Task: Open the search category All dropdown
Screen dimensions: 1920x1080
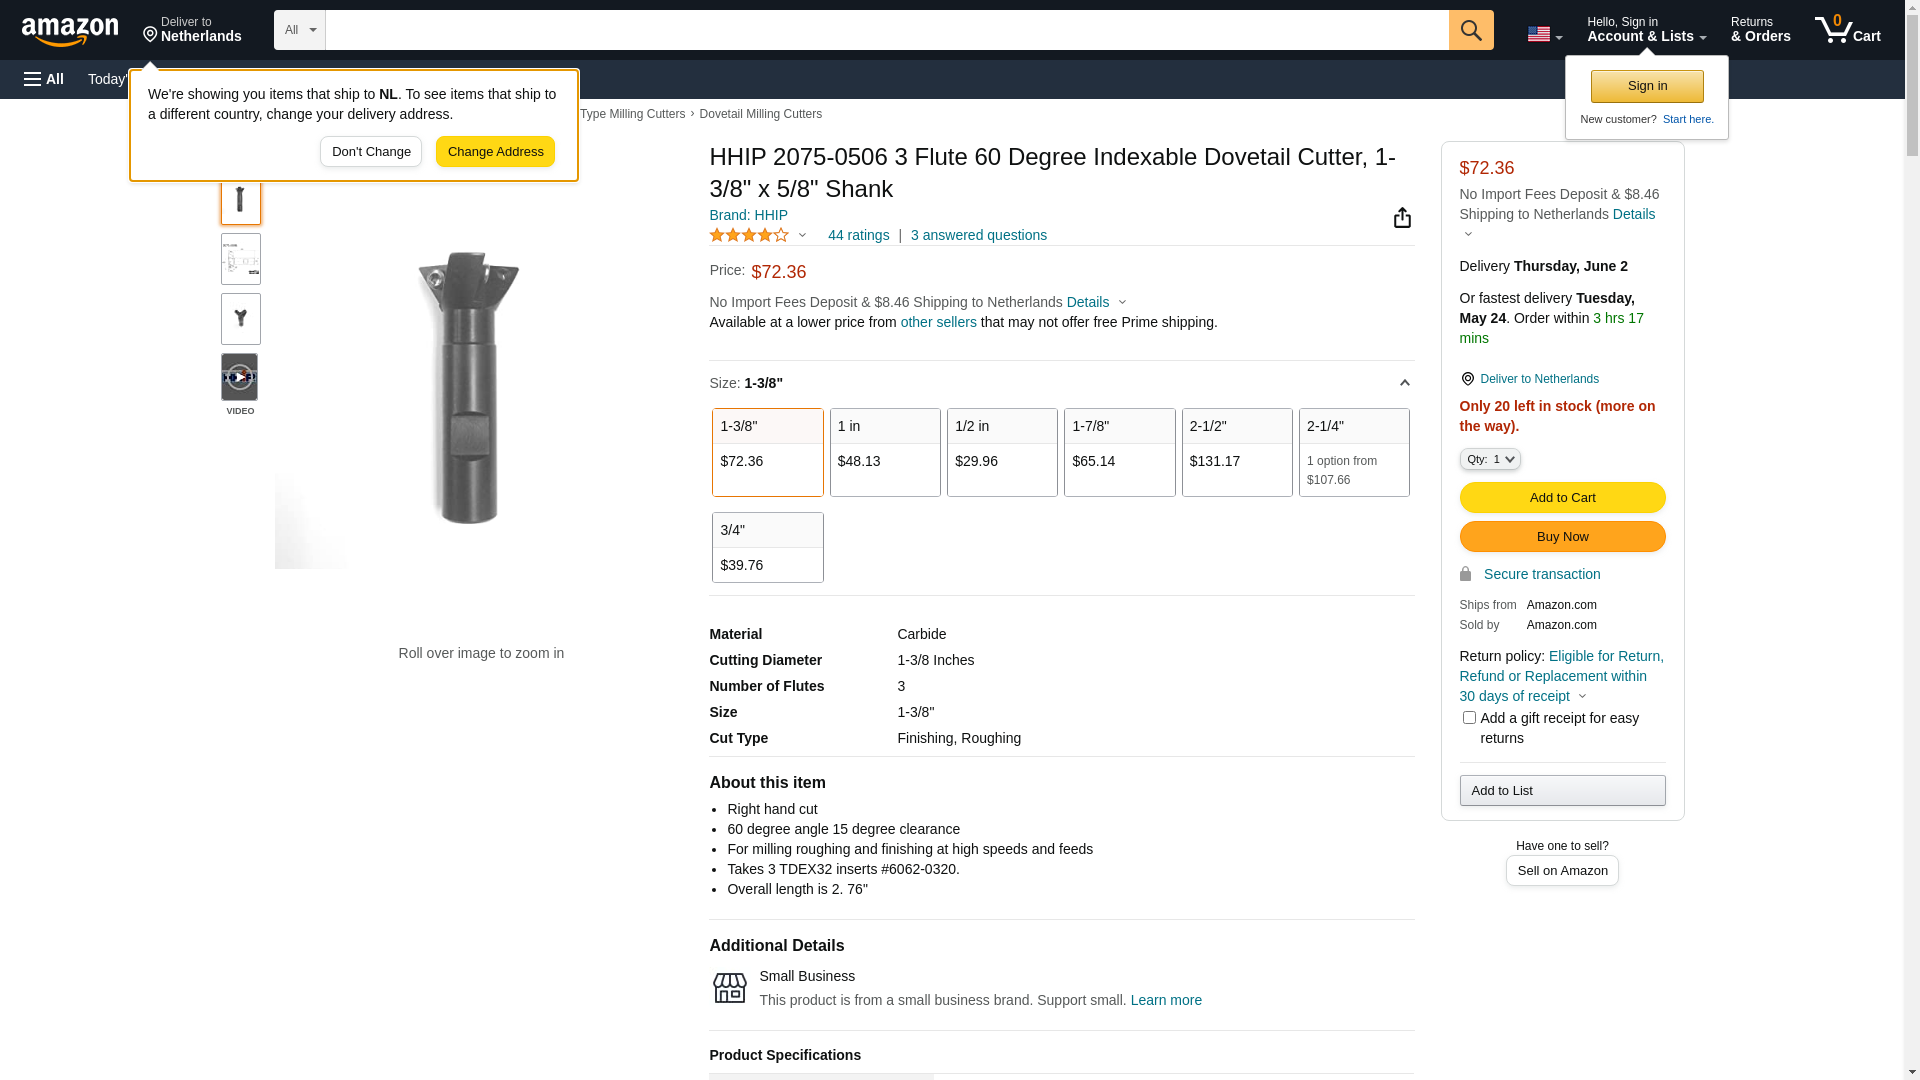Action: click(x=299, y=30)
